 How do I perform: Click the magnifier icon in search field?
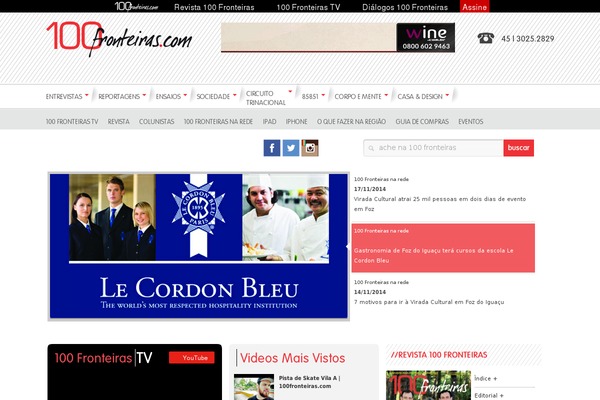371,148
